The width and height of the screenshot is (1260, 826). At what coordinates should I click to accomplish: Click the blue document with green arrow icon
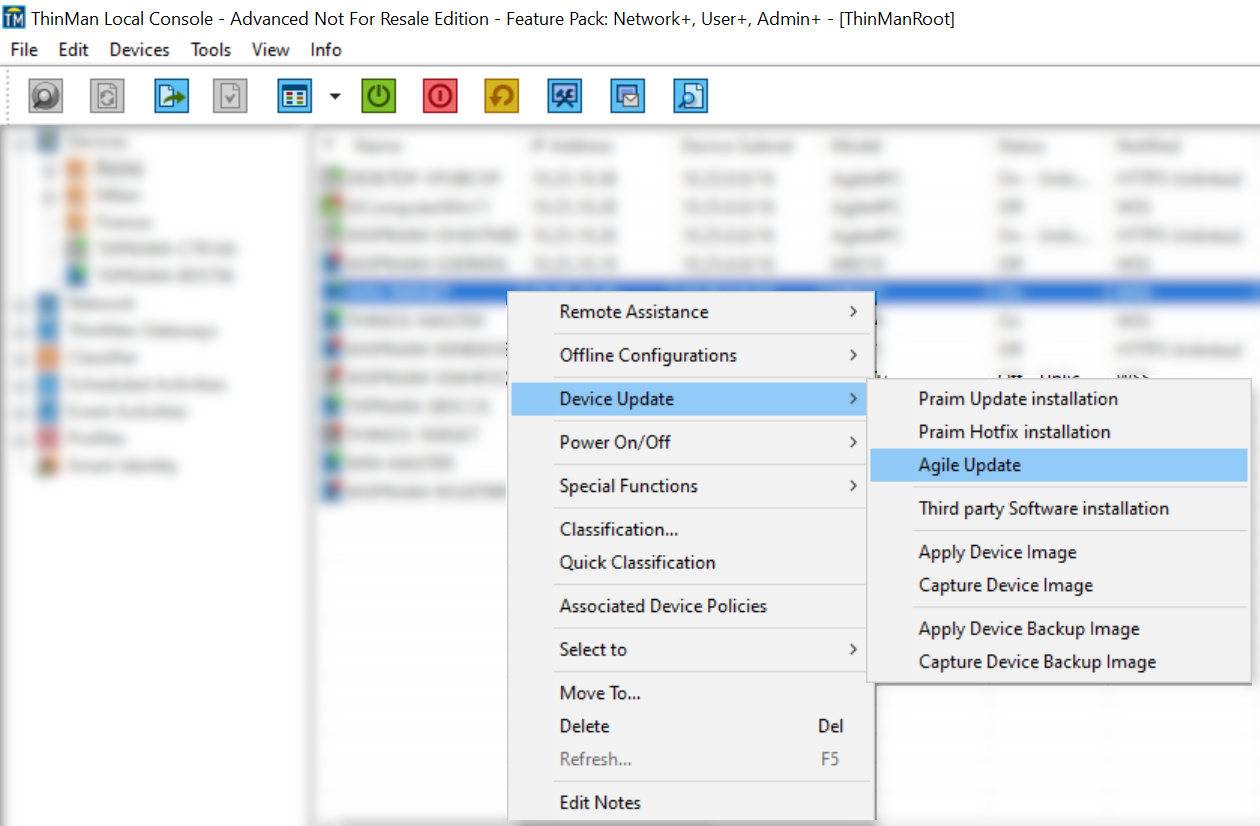(172, 96)
